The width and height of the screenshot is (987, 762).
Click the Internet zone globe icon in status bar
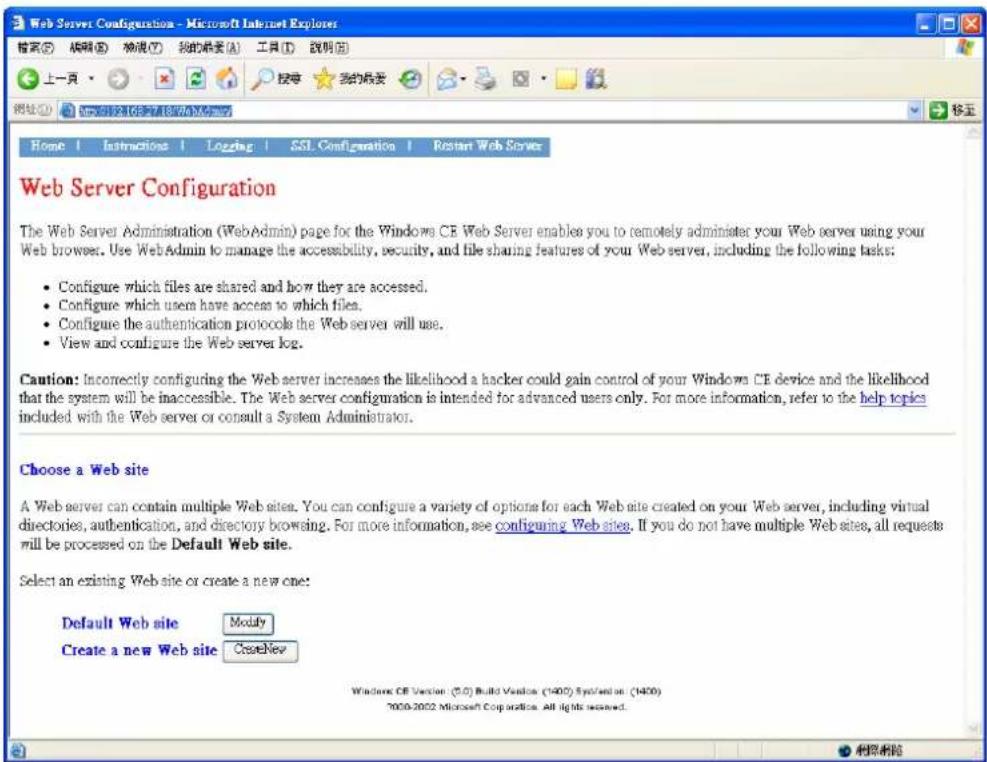point(844,751)
